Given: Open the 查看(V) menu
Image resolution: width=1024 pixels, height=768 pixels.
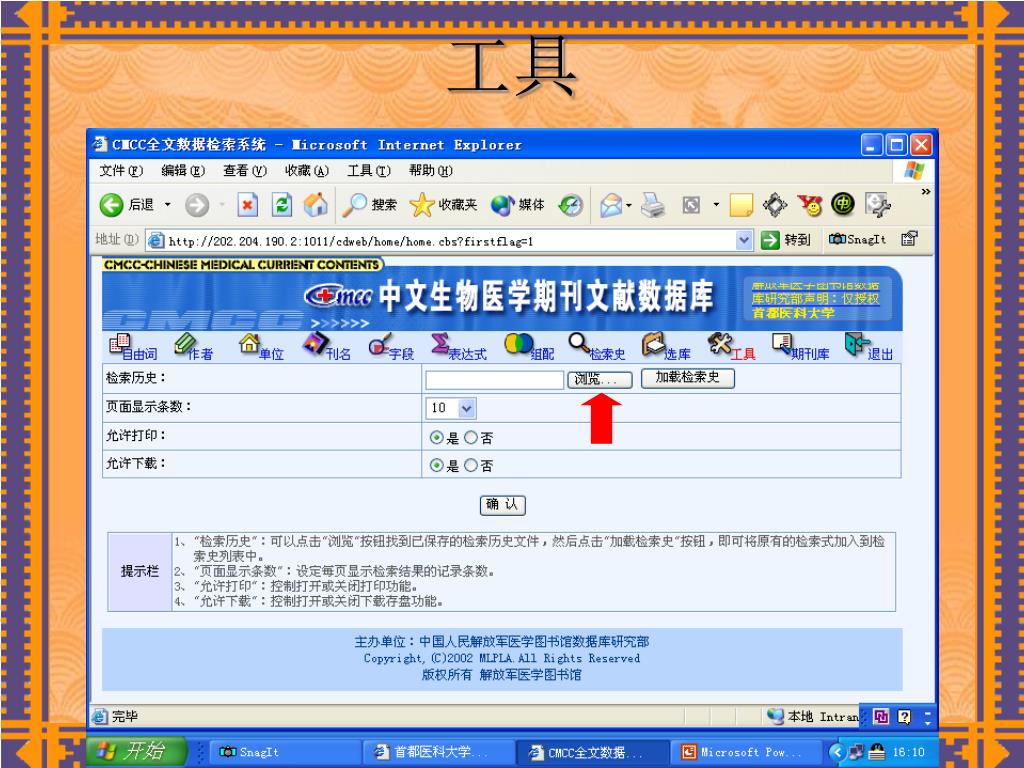Looking at the screenshot, I should tap(245, 170).
